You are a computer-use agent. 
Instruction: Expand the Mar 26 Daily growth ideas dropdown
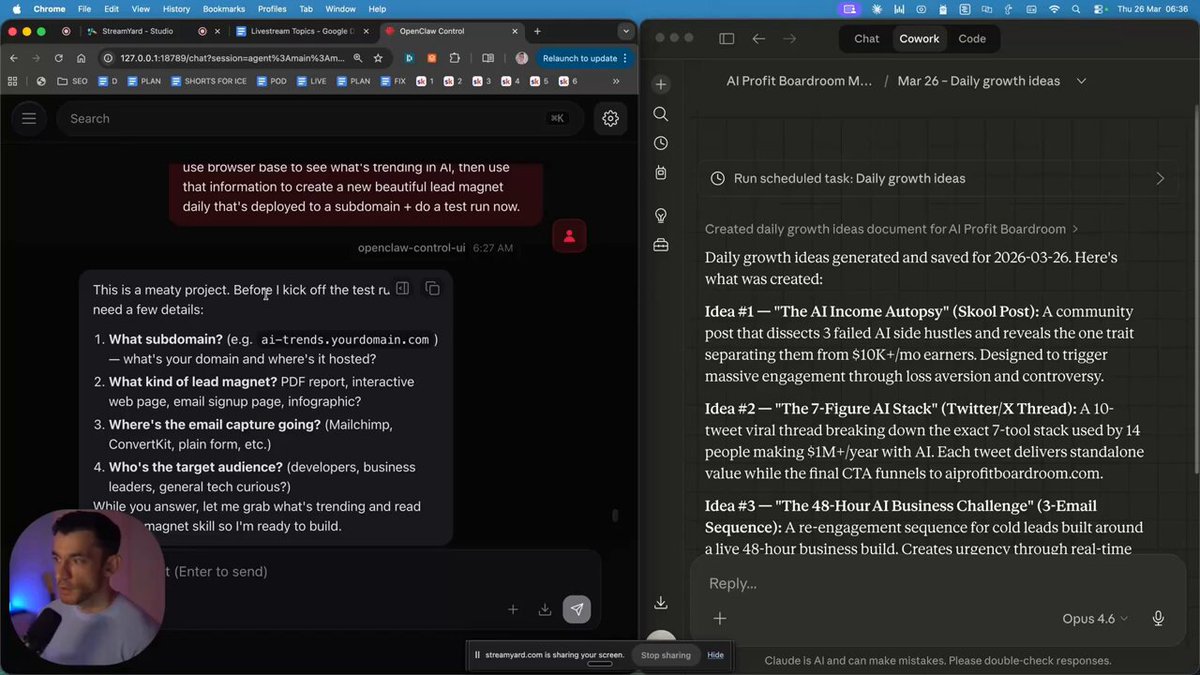1081,81
